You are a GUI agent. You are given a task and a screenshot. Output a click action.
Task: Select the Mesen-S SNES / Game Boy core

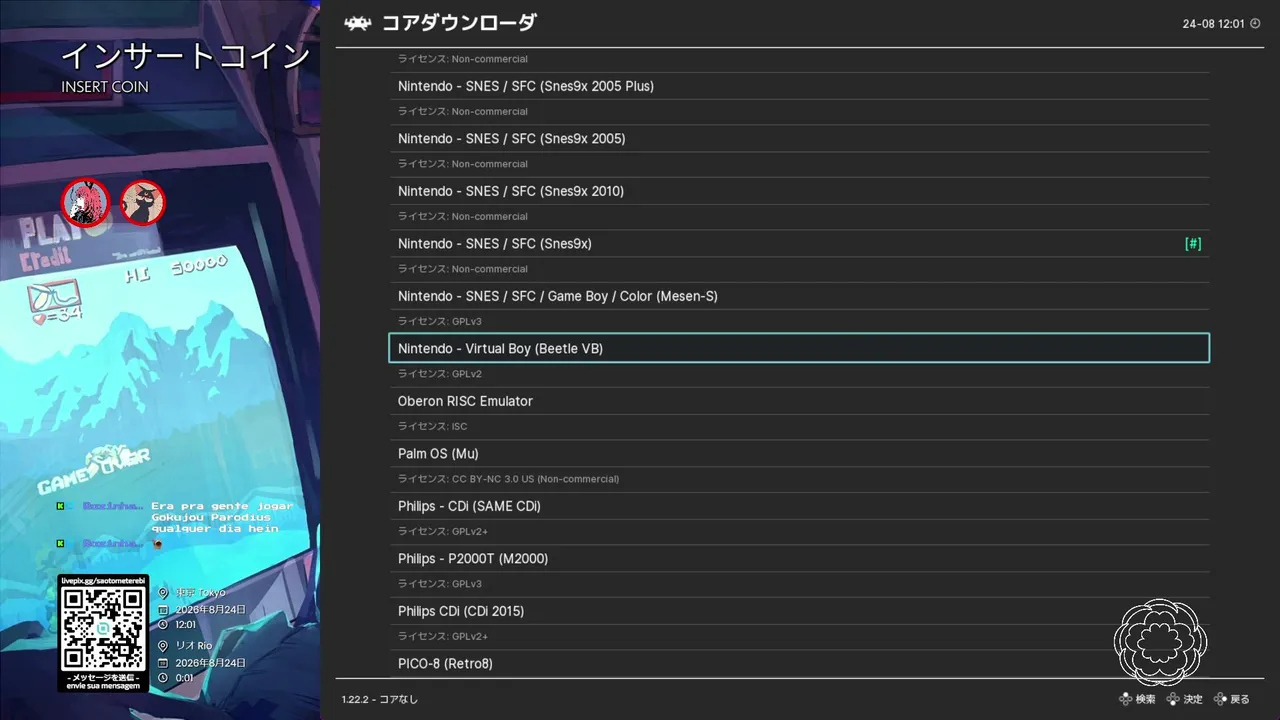tap(799, 296)
